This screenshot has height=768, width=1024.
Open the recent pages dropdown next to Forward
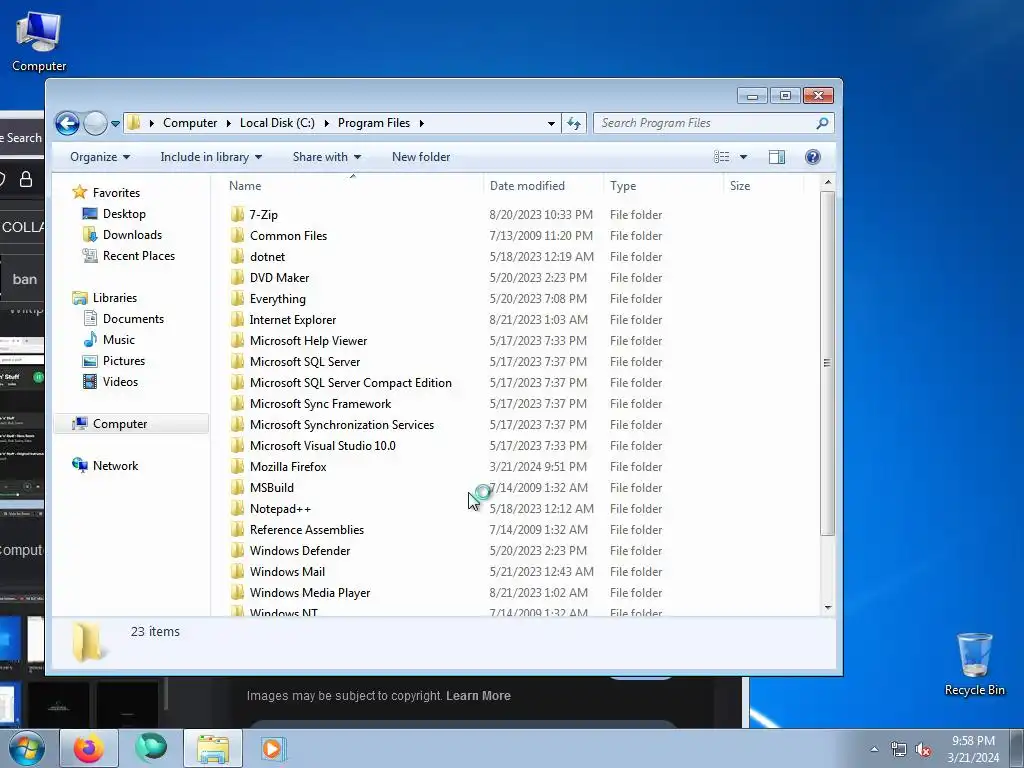(115, 123)
